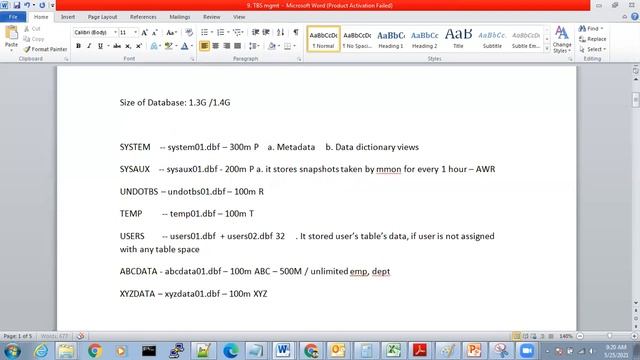Open the Select dropdown in Editing

(592, 49)
